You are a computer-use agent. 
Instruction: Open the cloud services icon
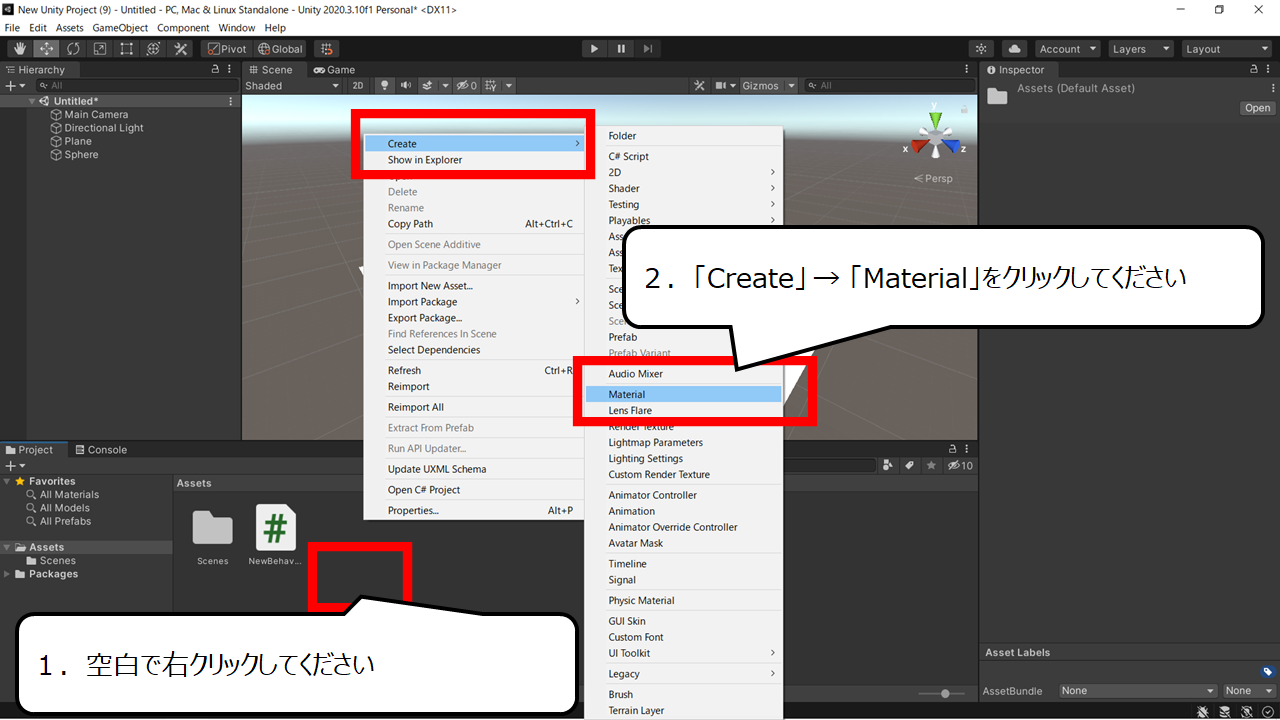point(1014,49)
